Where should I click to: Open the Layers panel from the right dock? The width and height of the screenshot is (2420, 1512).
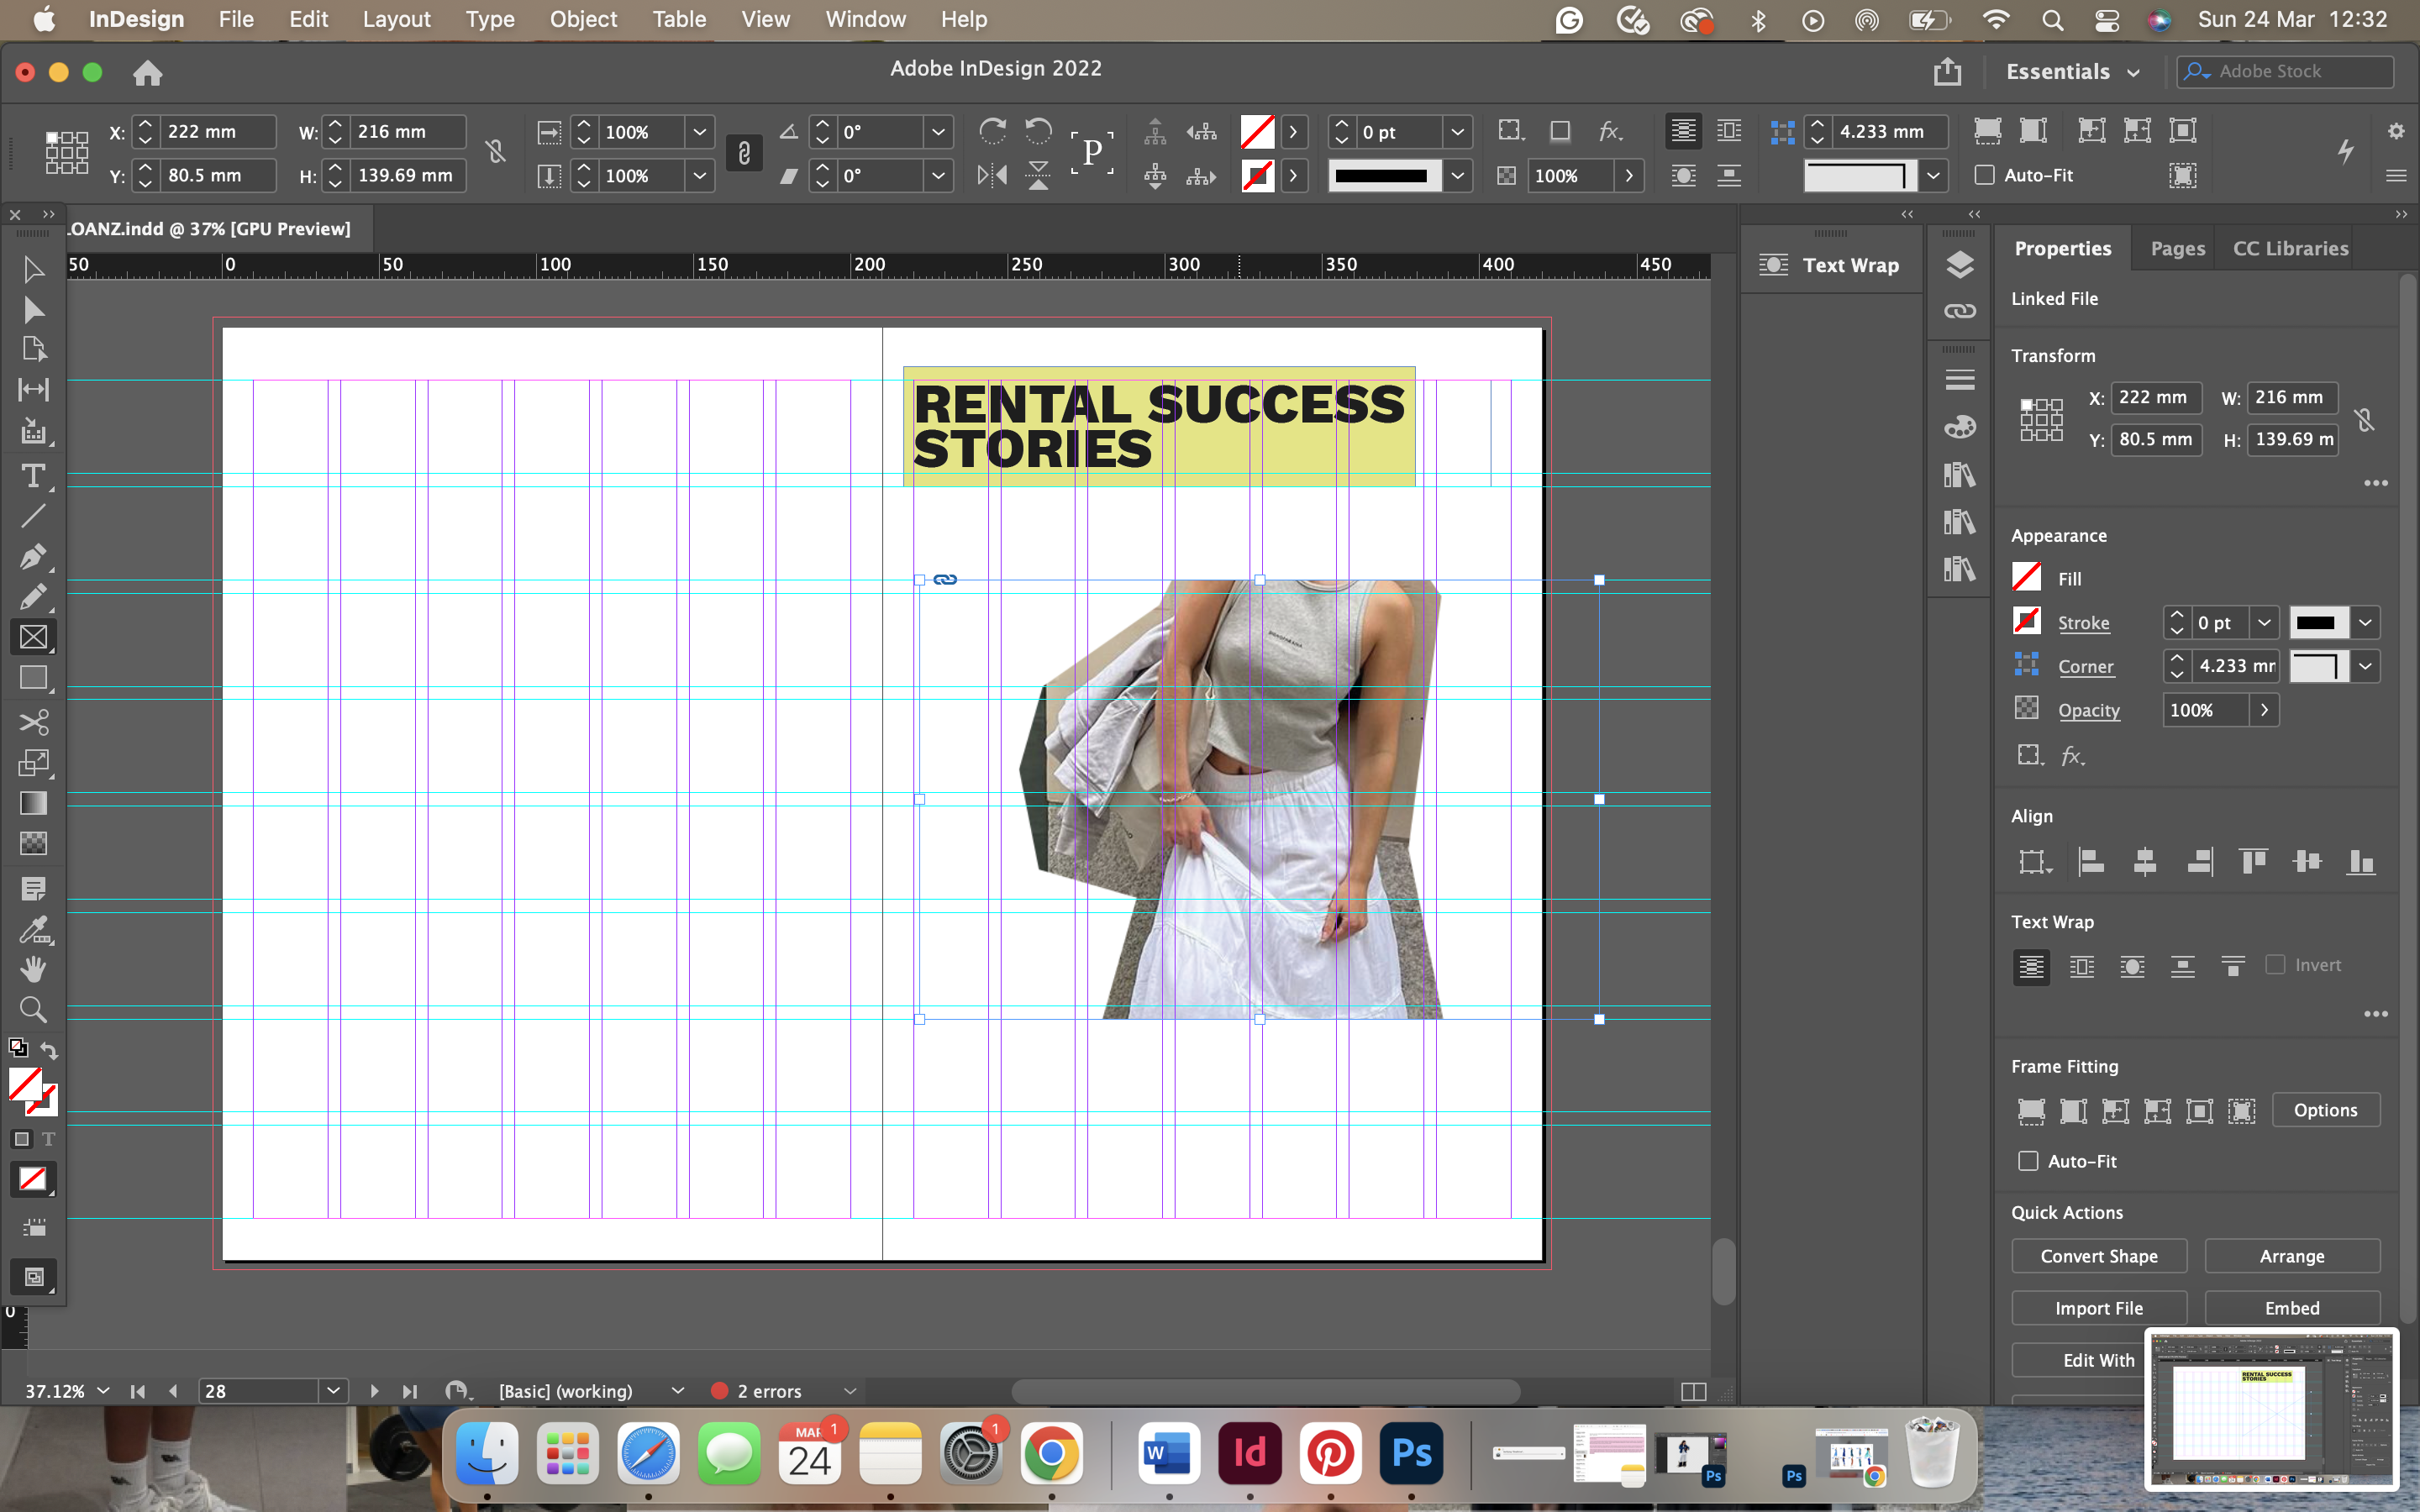[1960, 264]
